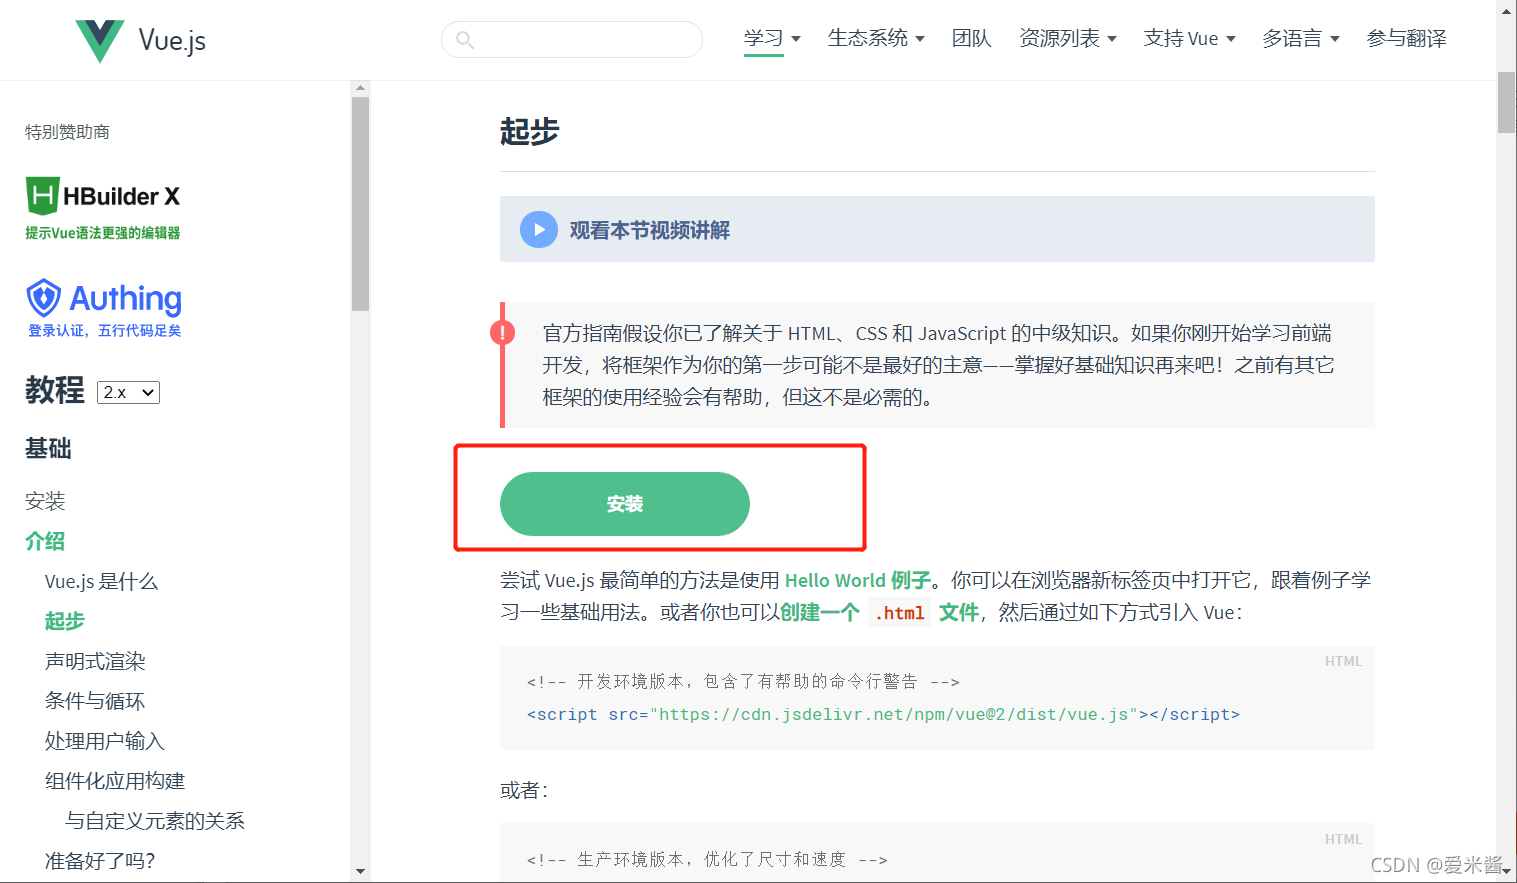Open the 支持 Vue dropdown menu

click(x=1190, y=38)
